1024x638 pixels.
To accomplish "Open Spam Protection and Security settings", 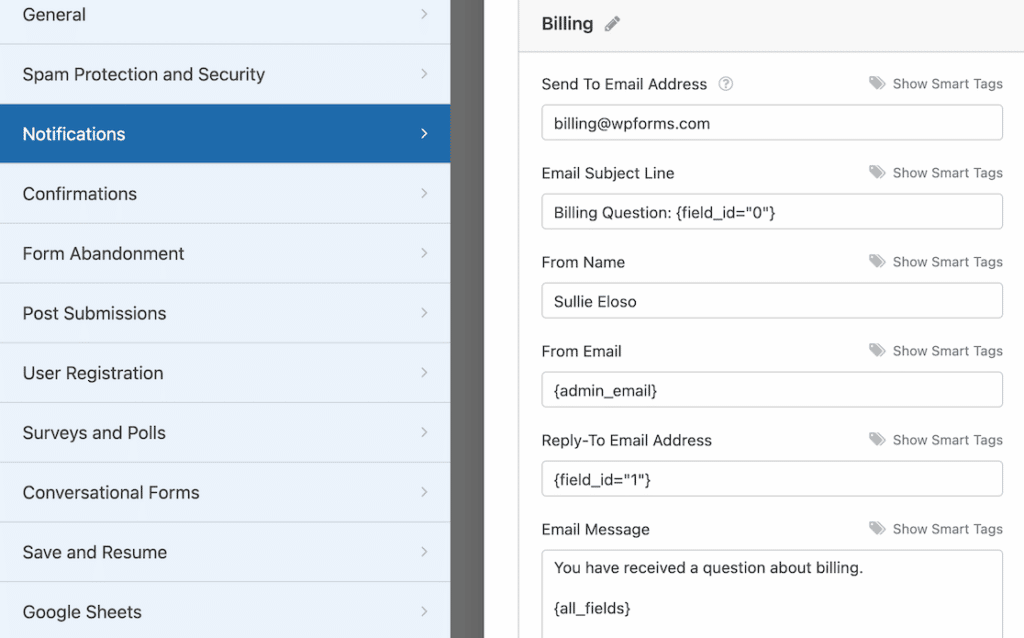I will pos(224,74).
